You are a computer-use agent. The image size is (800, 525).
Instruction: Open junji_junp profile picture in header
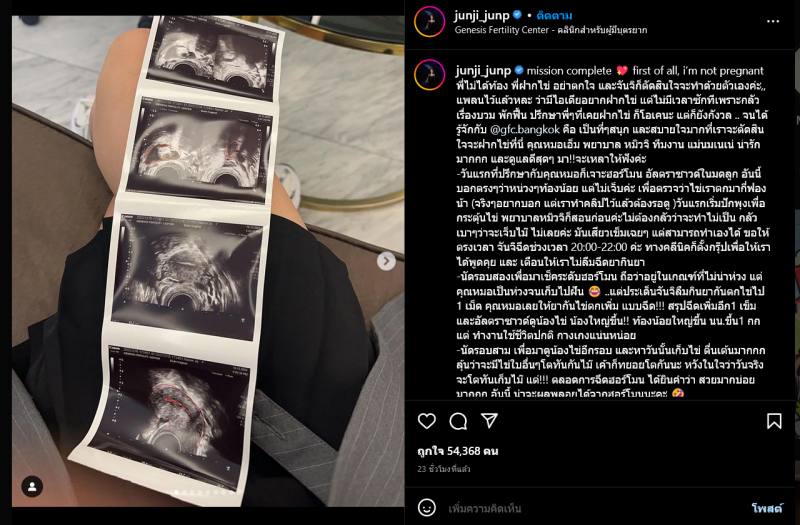click(x=429, y=22)
